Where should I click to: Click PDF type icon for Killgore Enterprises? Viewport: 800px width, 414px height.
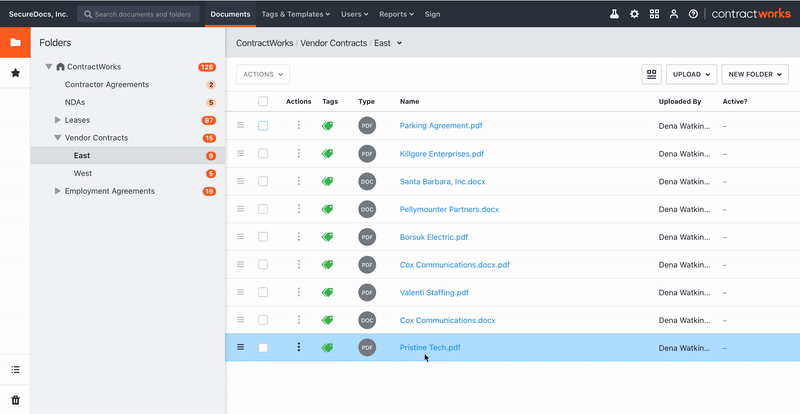pos(367,154)
